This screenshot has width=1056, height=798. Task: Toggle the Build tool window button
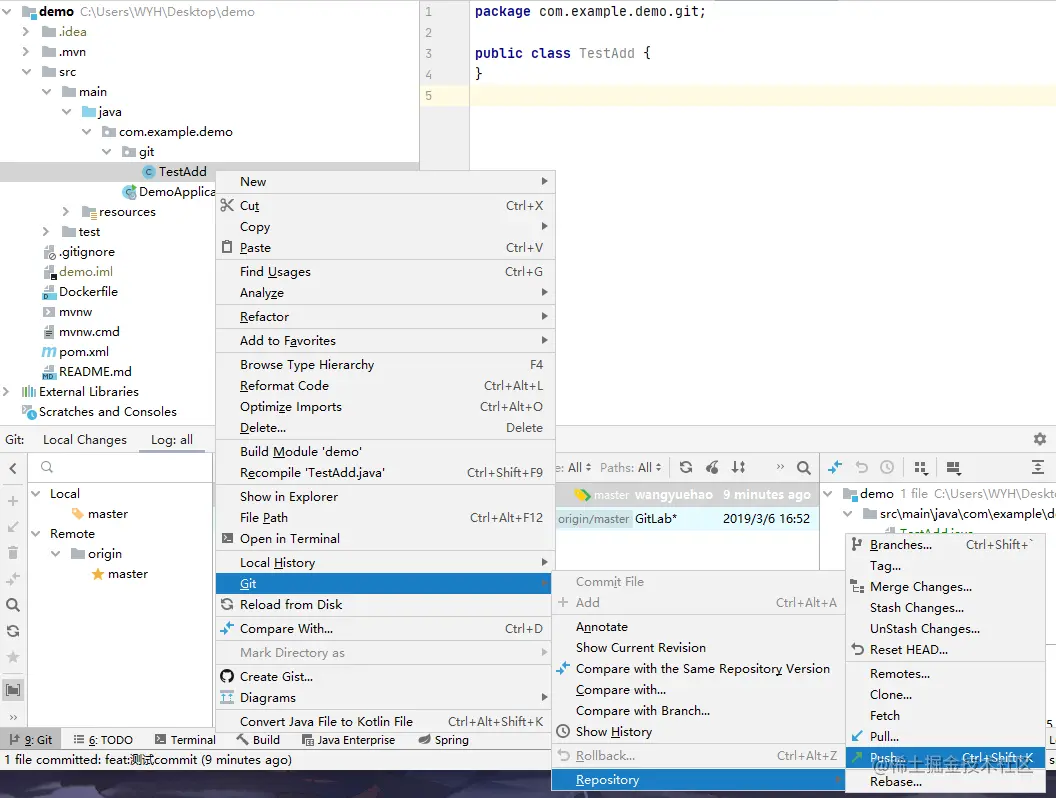coord(259,739)
